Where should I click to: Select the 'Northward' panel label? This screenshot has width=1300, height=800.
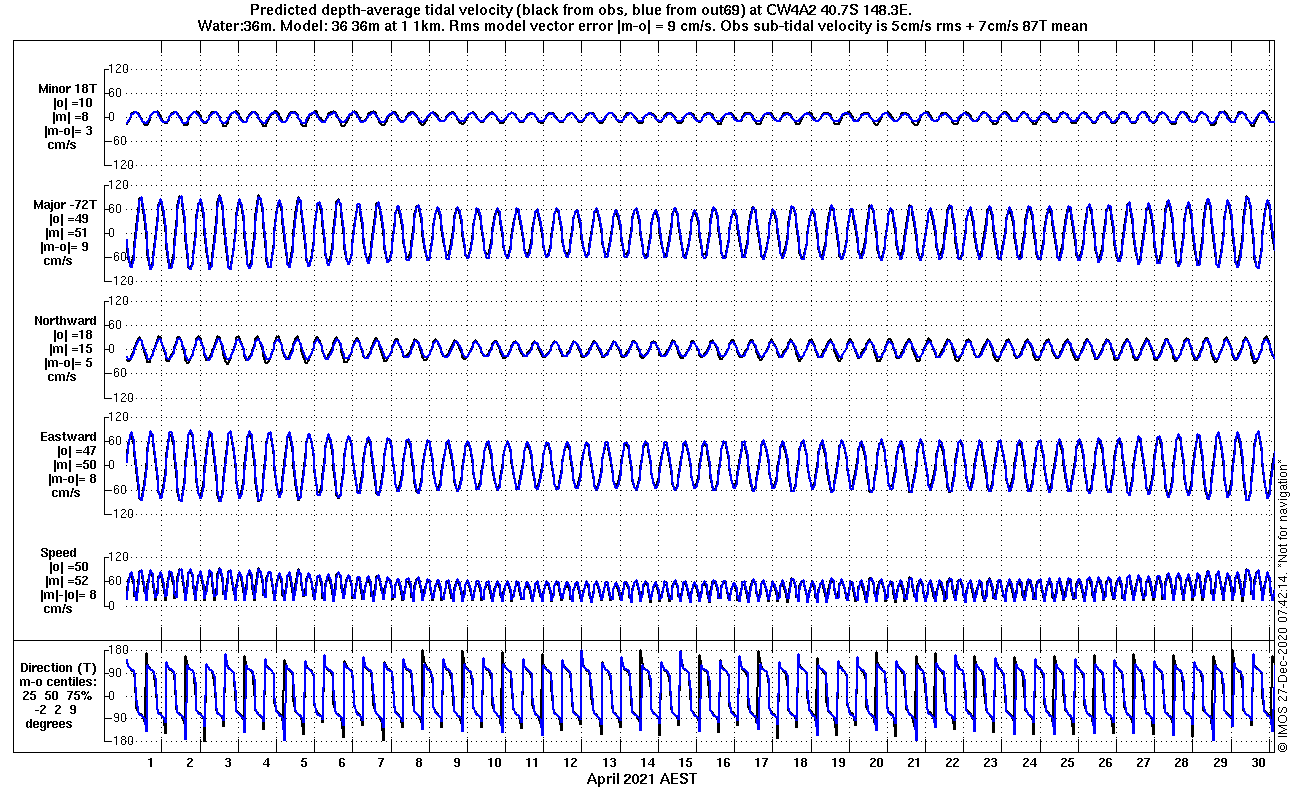(64, 321)
